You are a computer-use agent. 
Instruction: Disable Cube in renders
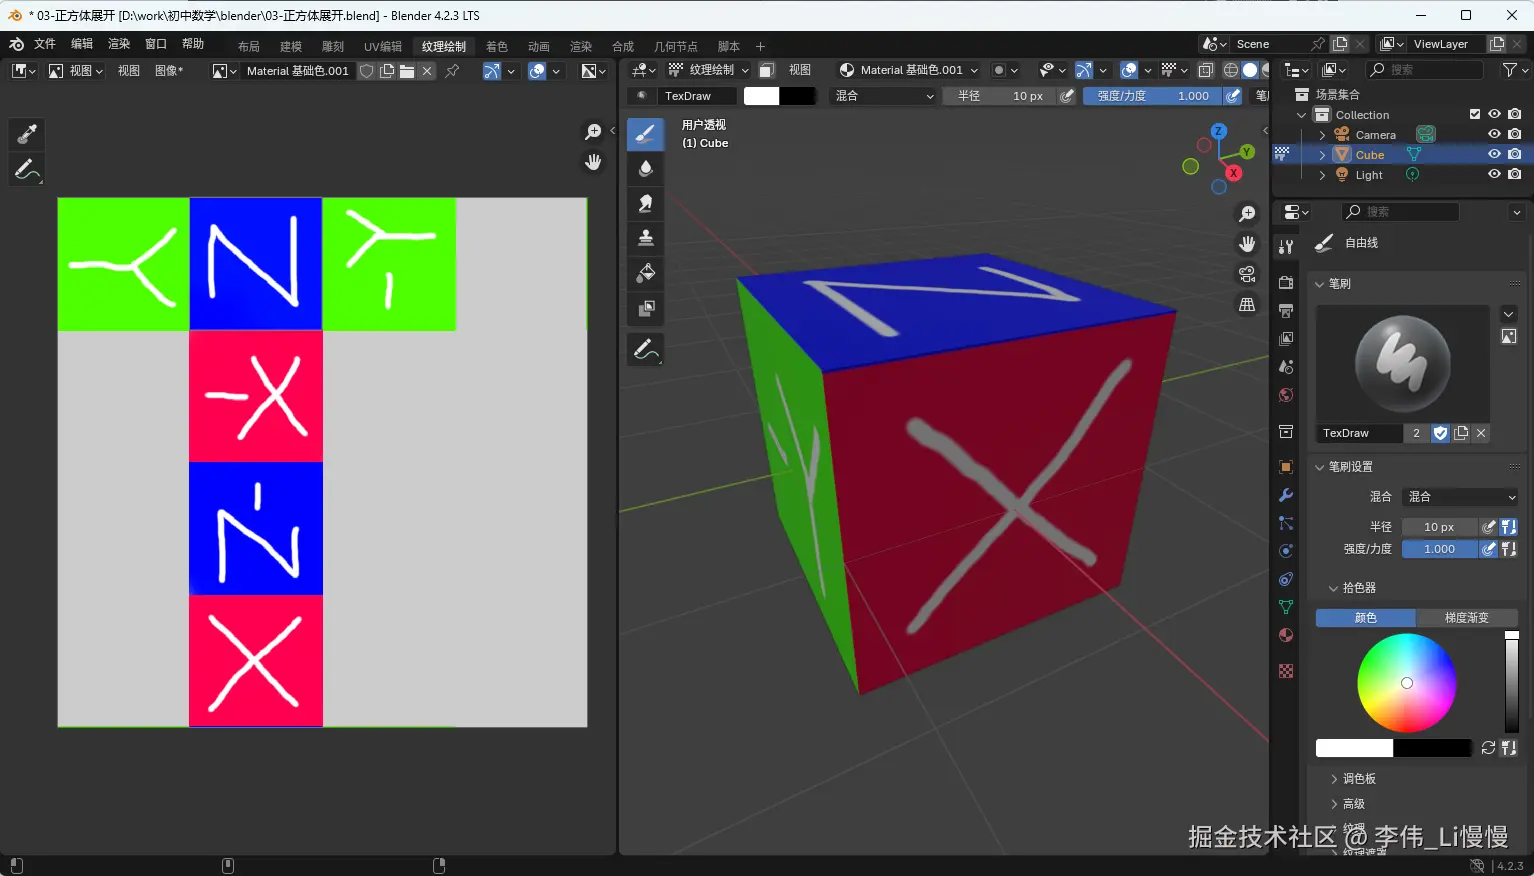point(1515,154)
